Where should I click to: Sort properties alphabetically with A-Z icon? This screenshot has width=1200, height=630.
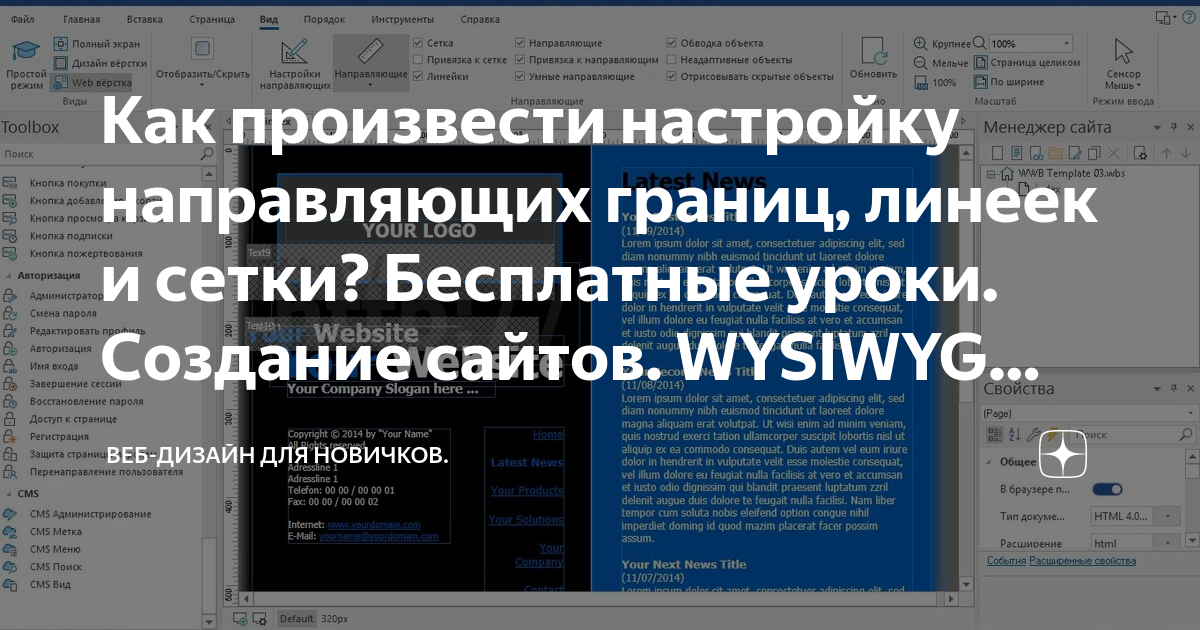pos(1013,434)
